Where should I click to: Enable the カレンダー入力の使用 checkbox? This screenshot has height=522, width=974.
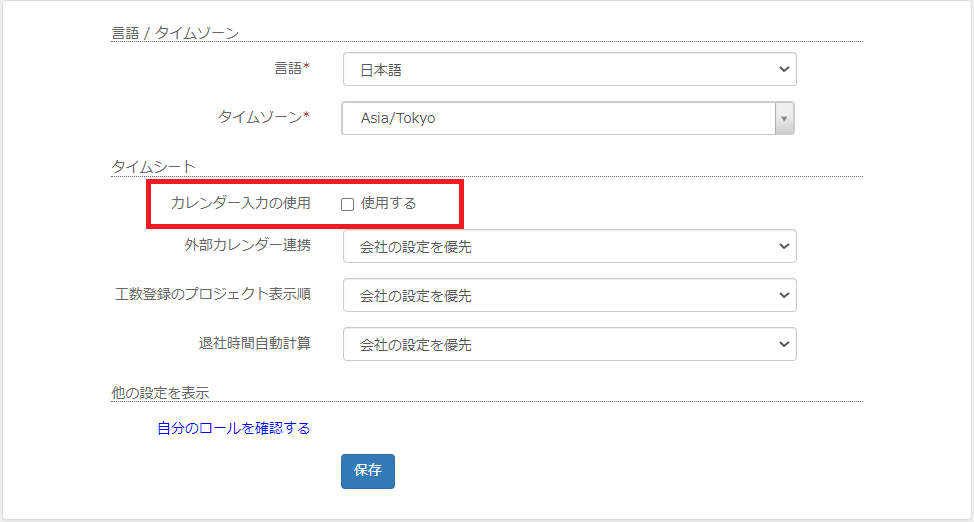tap(348, 204)
